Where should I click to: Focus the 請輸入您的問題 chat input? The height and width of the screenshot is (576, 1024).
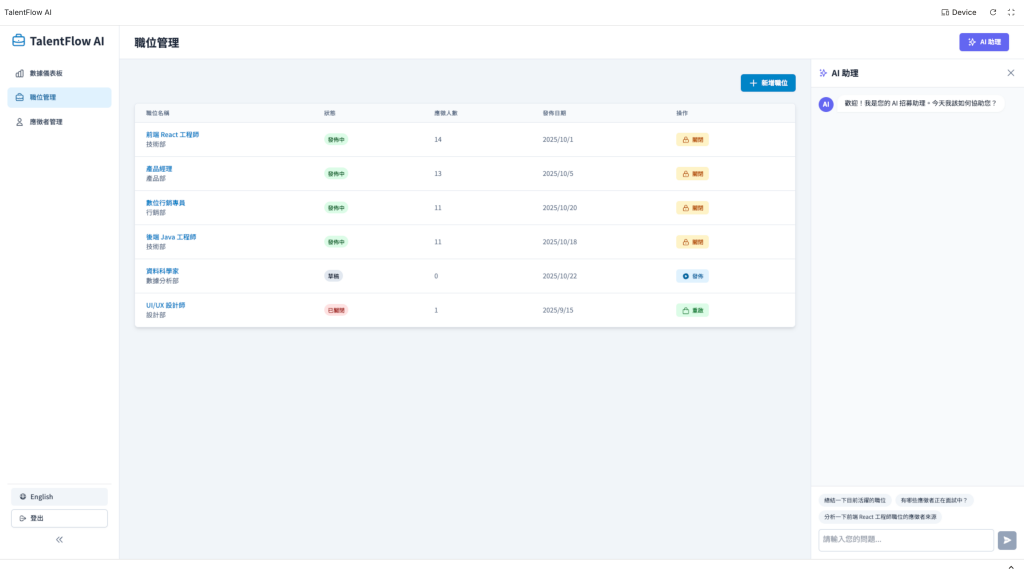coord(906,539)
